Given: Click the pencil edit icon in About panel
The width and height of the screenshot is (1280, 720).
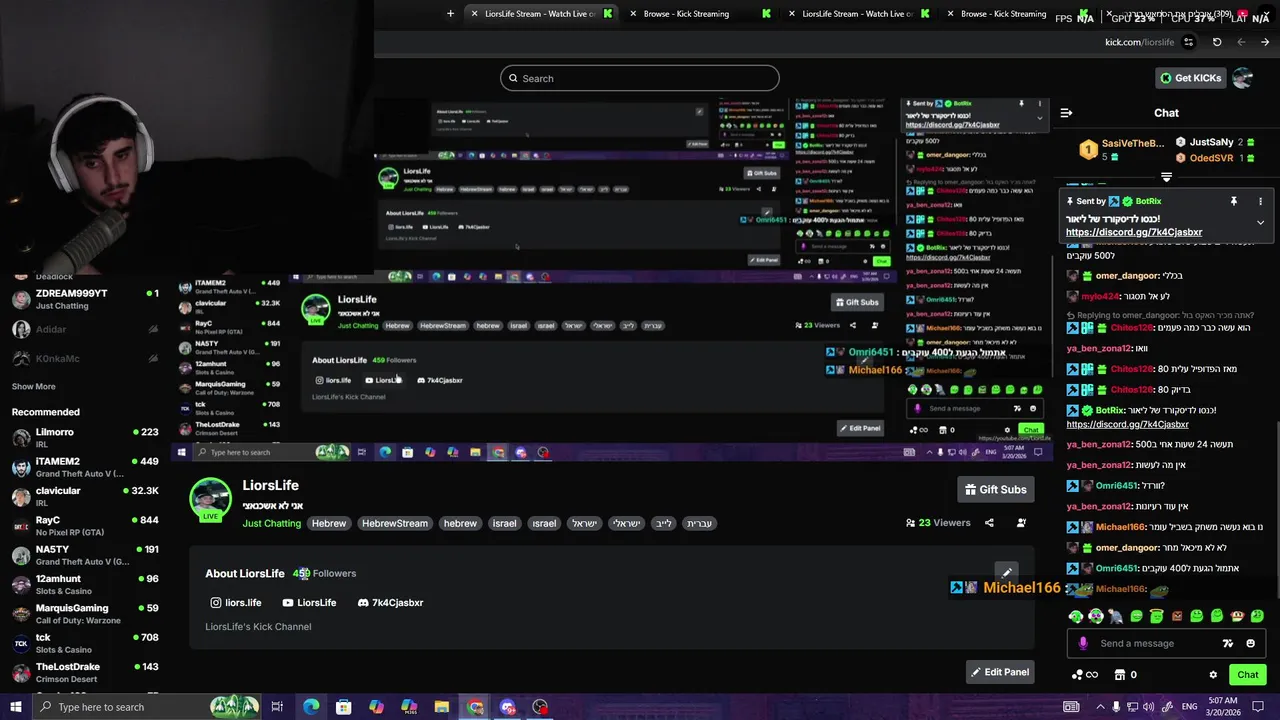Looking at the screenshot, I should coord(1006,573).
